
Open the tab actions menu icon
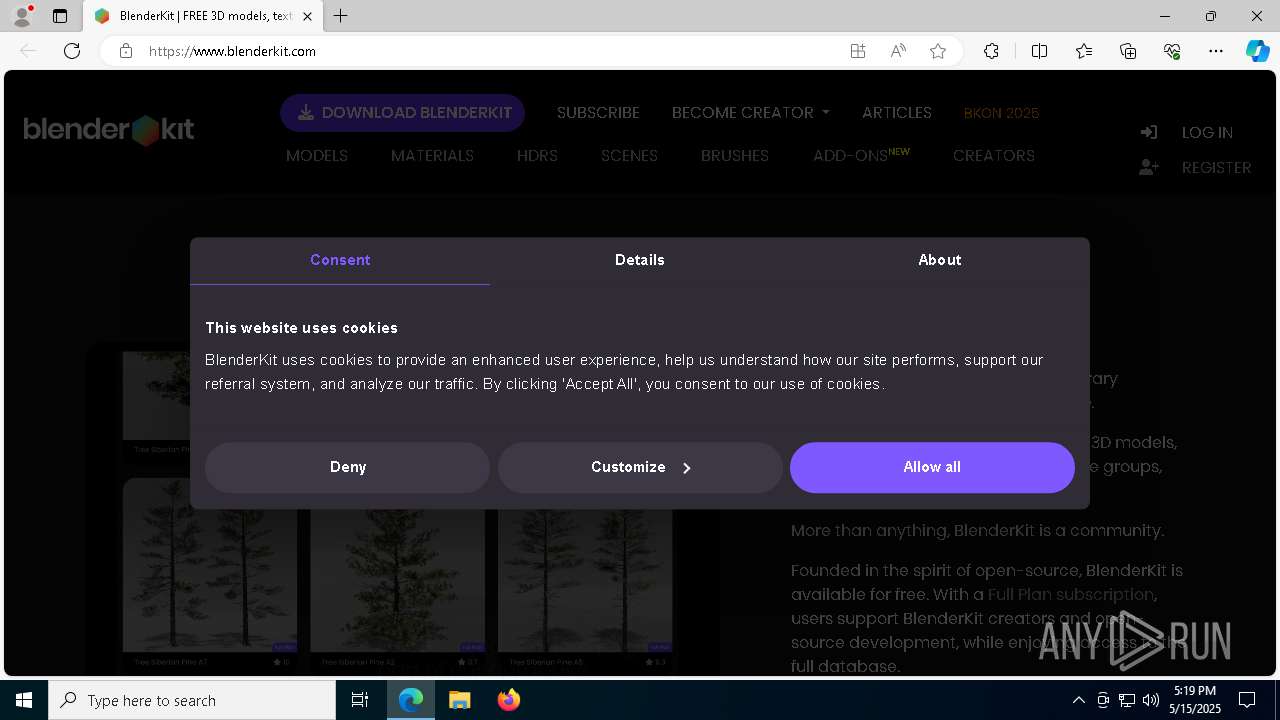point(60,16)
